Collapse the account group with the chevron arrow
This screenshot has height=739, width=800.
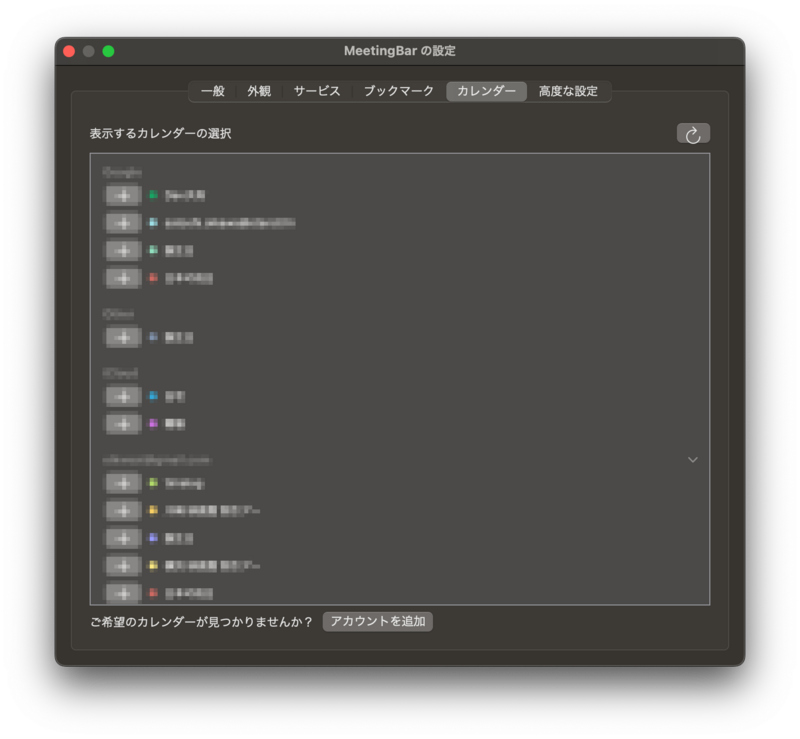692,460
